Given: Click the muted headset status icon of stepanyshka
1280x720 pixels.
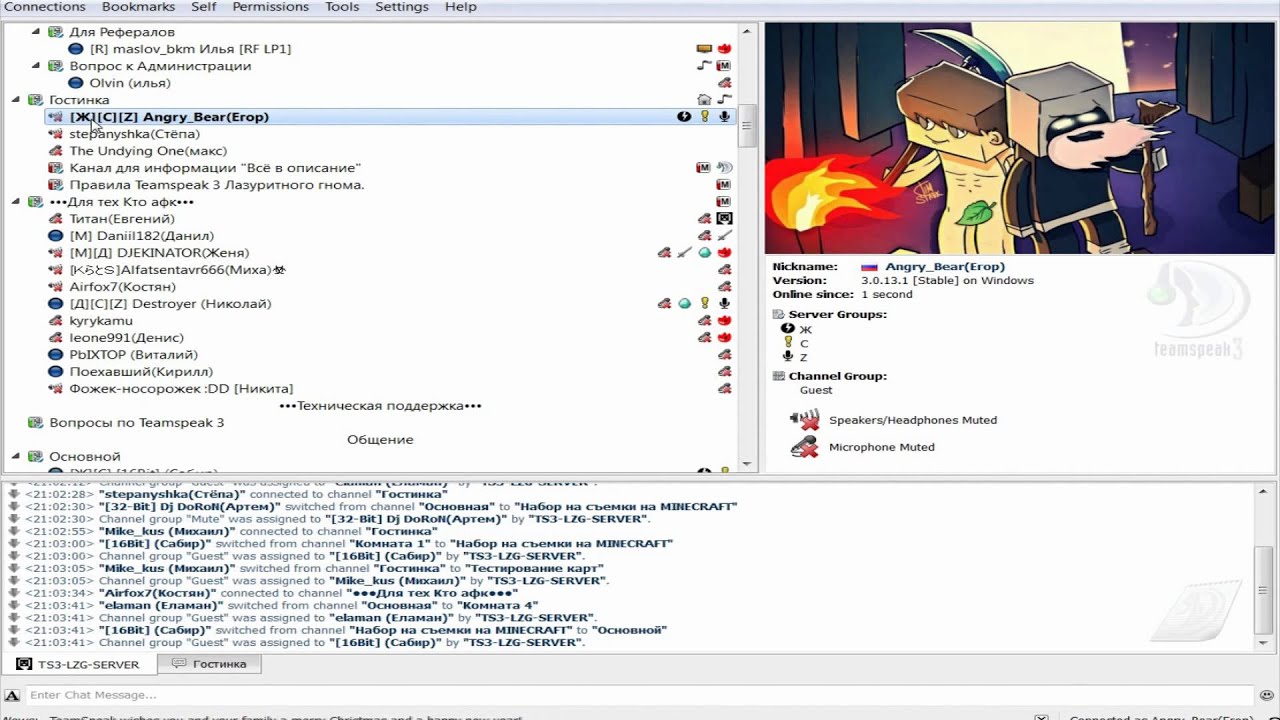Looking at the screenshot, I should coord(55,134).
